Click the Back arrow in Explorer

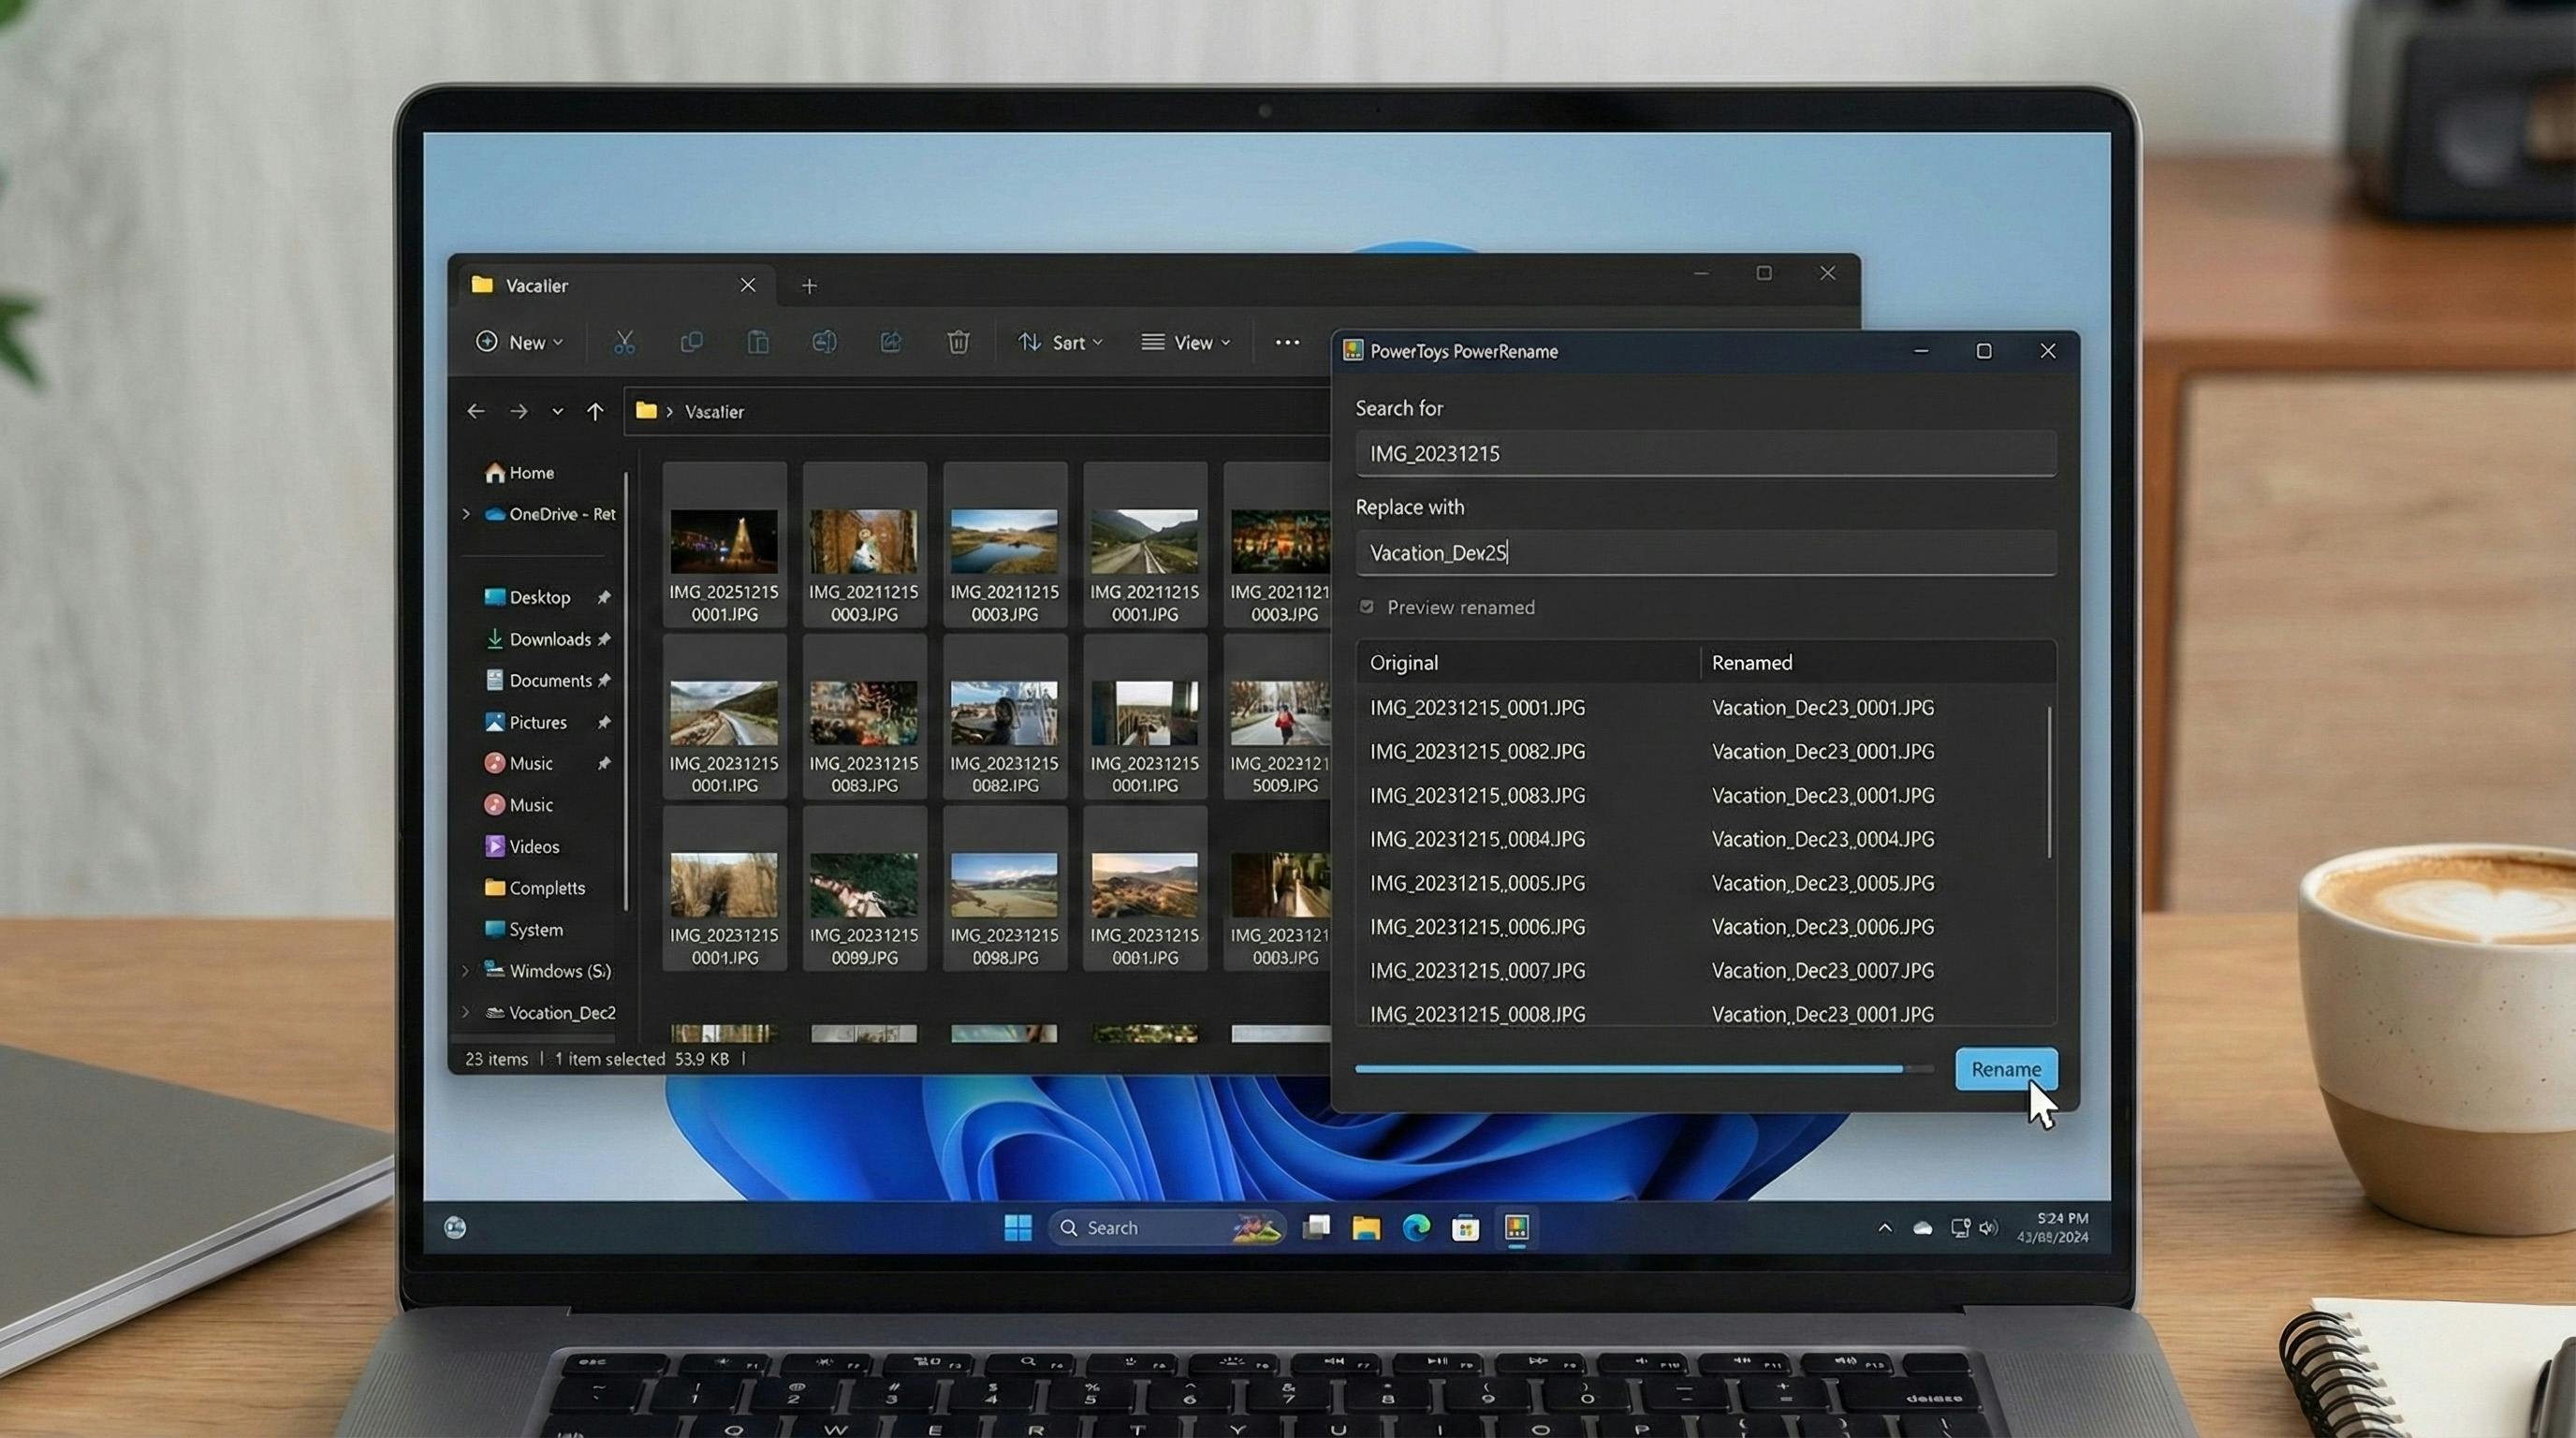point(476,411)
